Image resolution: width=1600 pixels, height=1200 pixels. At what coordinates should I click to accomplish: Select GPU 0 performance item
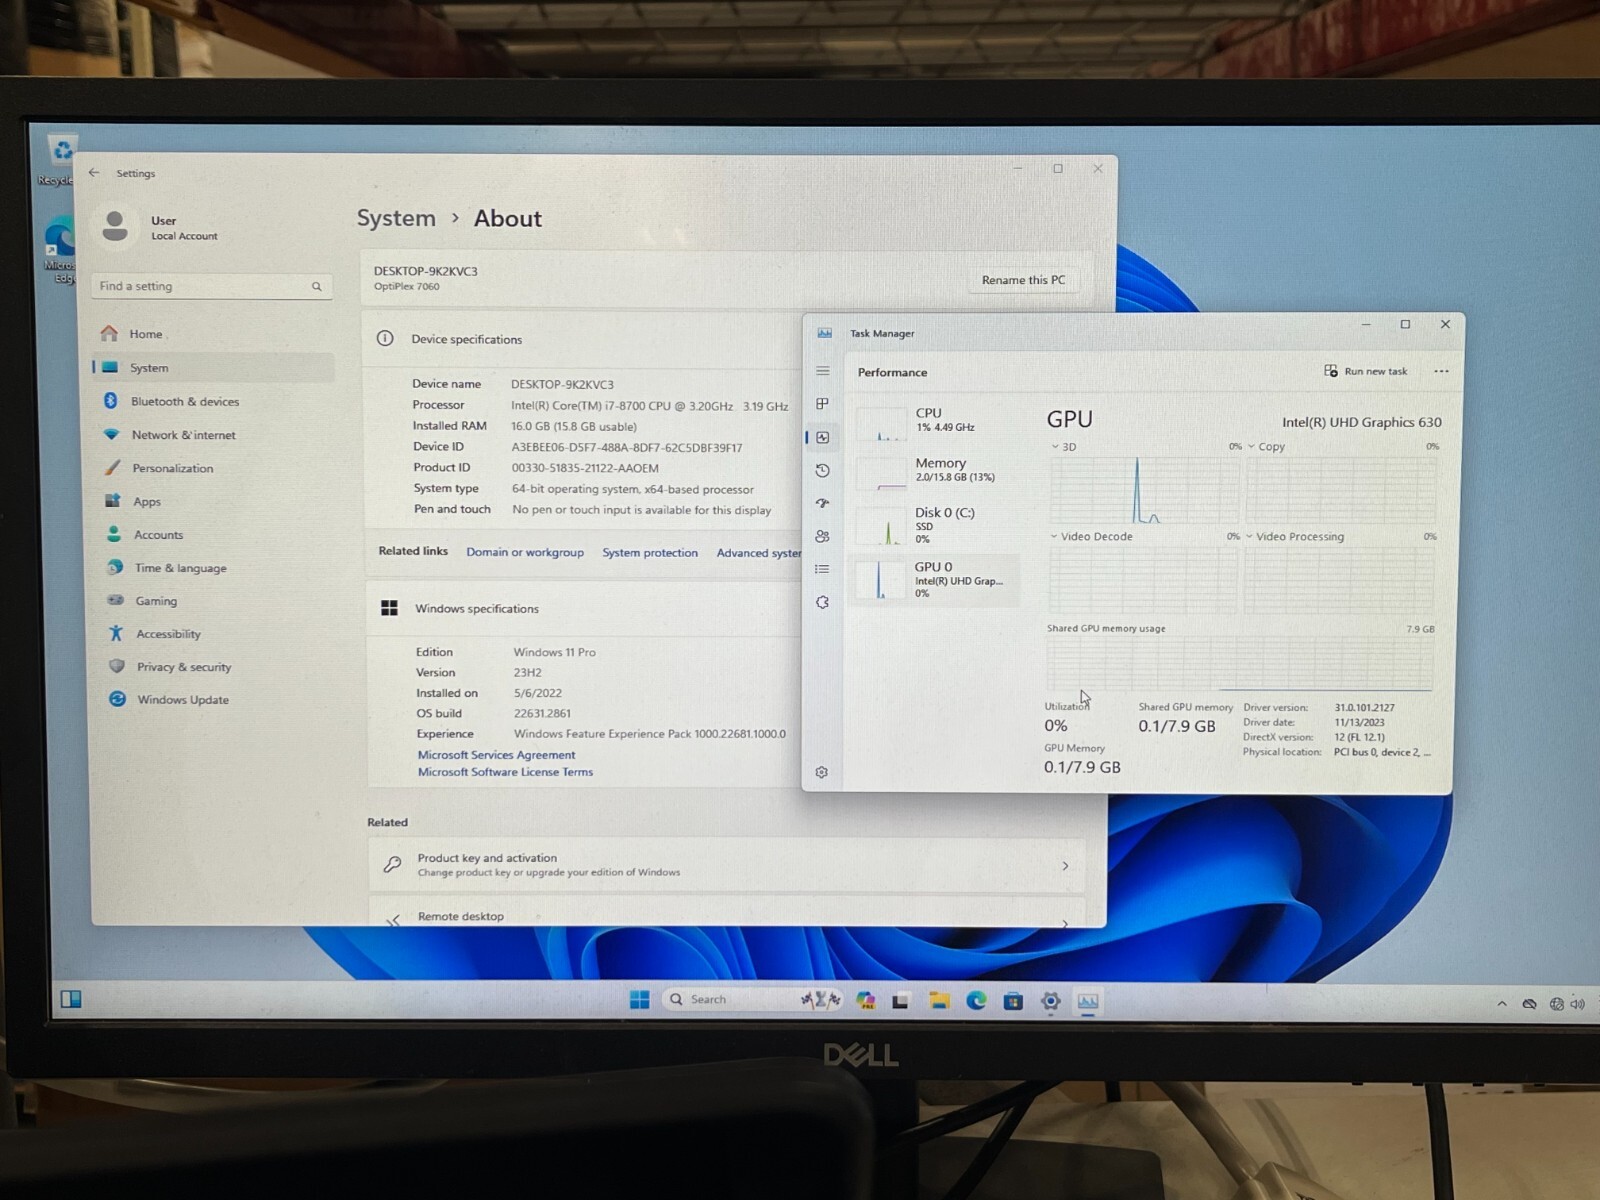click(935, 581)
